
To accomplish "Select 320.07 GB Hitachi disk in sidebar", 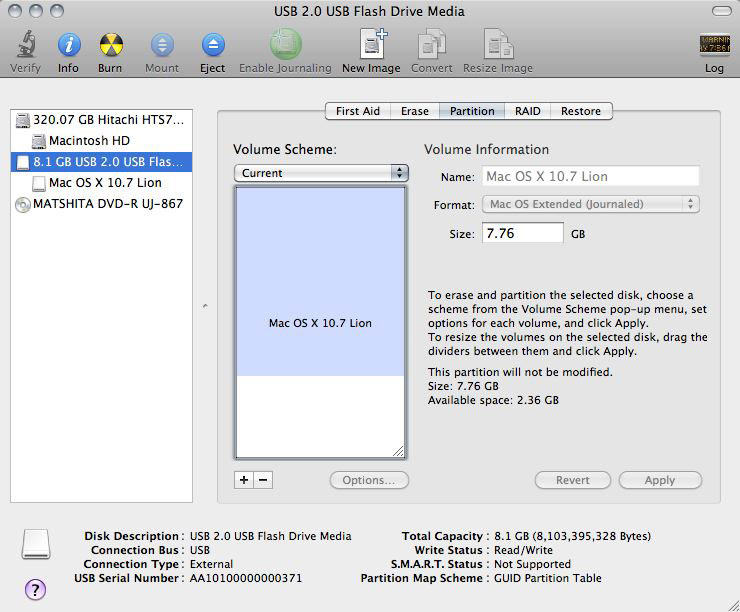I will click(x=101, y=120).
